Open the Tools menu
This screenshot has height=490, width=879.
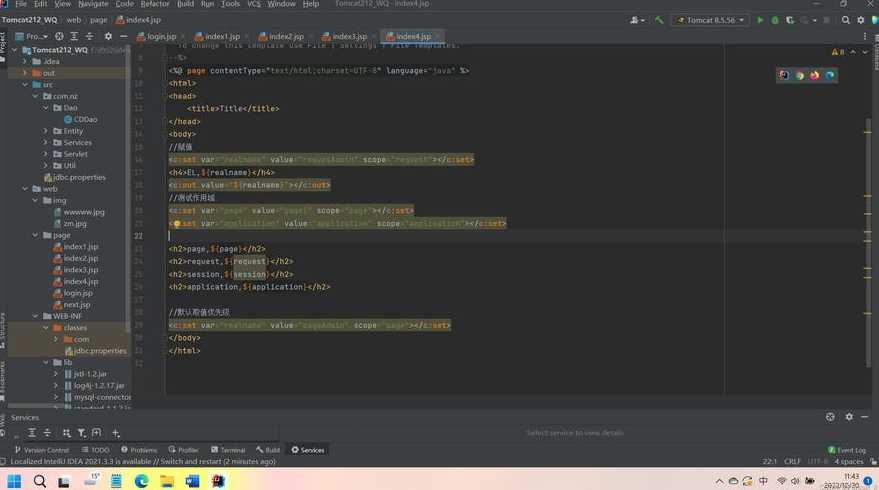230,4
